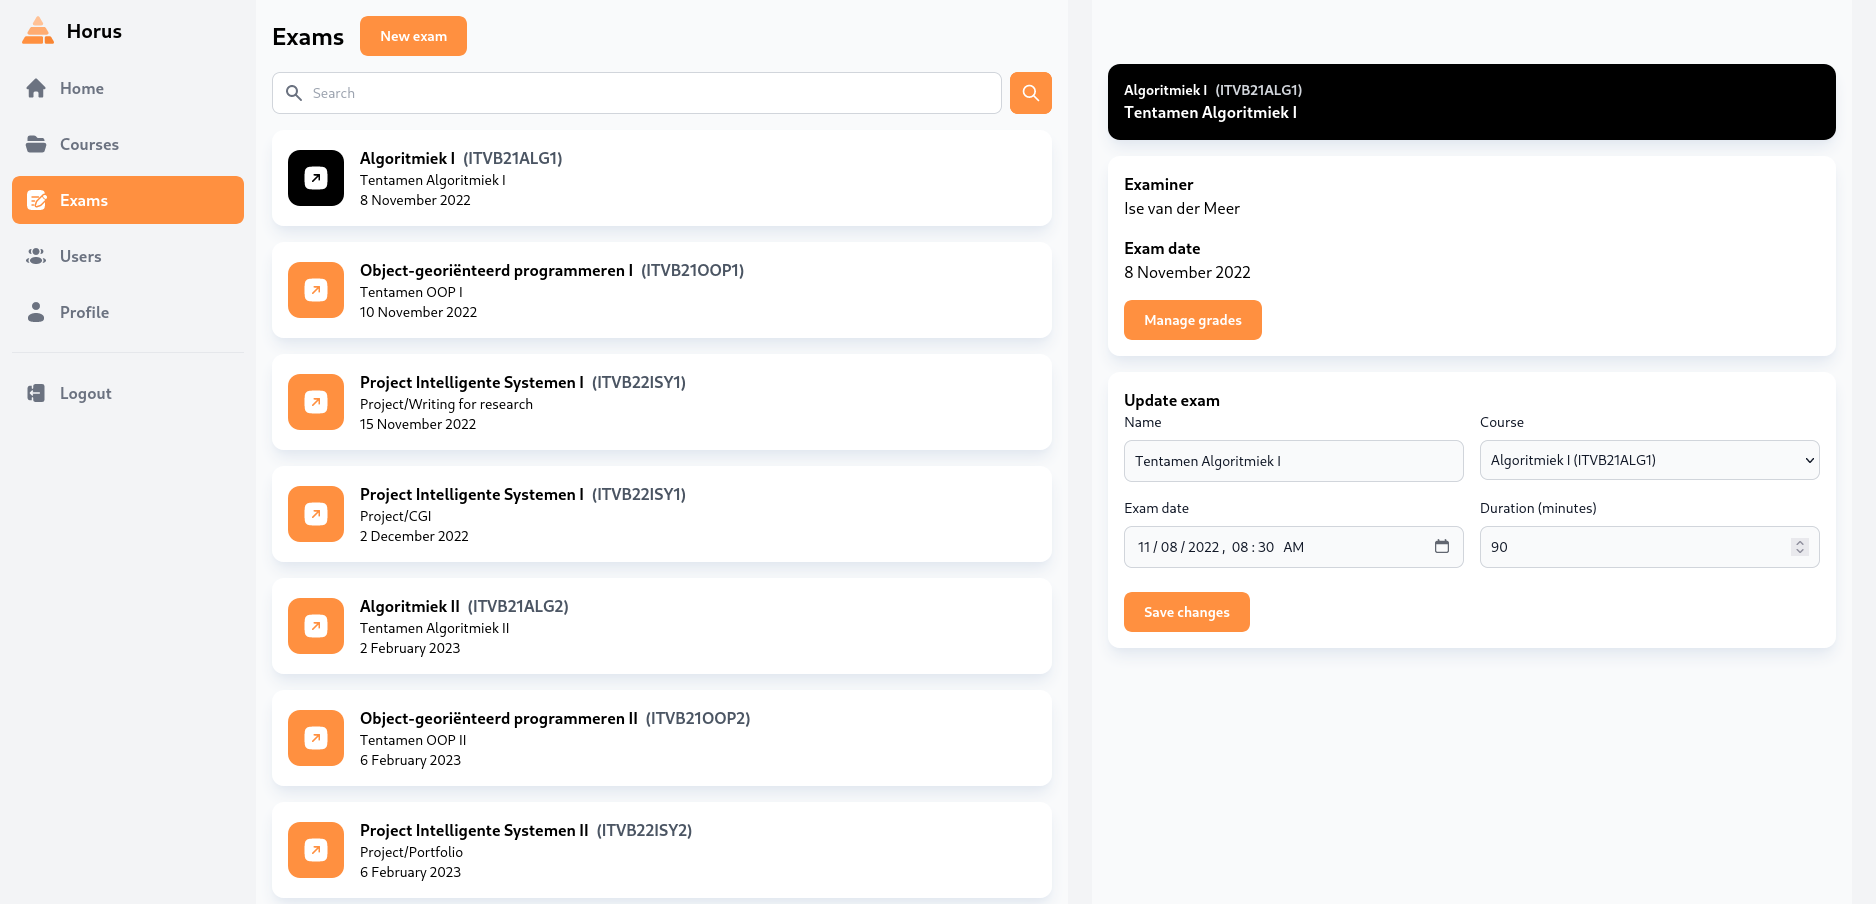Viewport: 1876px width, 904px height.
Task: Click inside the Search exams field
Action: tap(636, 92)
